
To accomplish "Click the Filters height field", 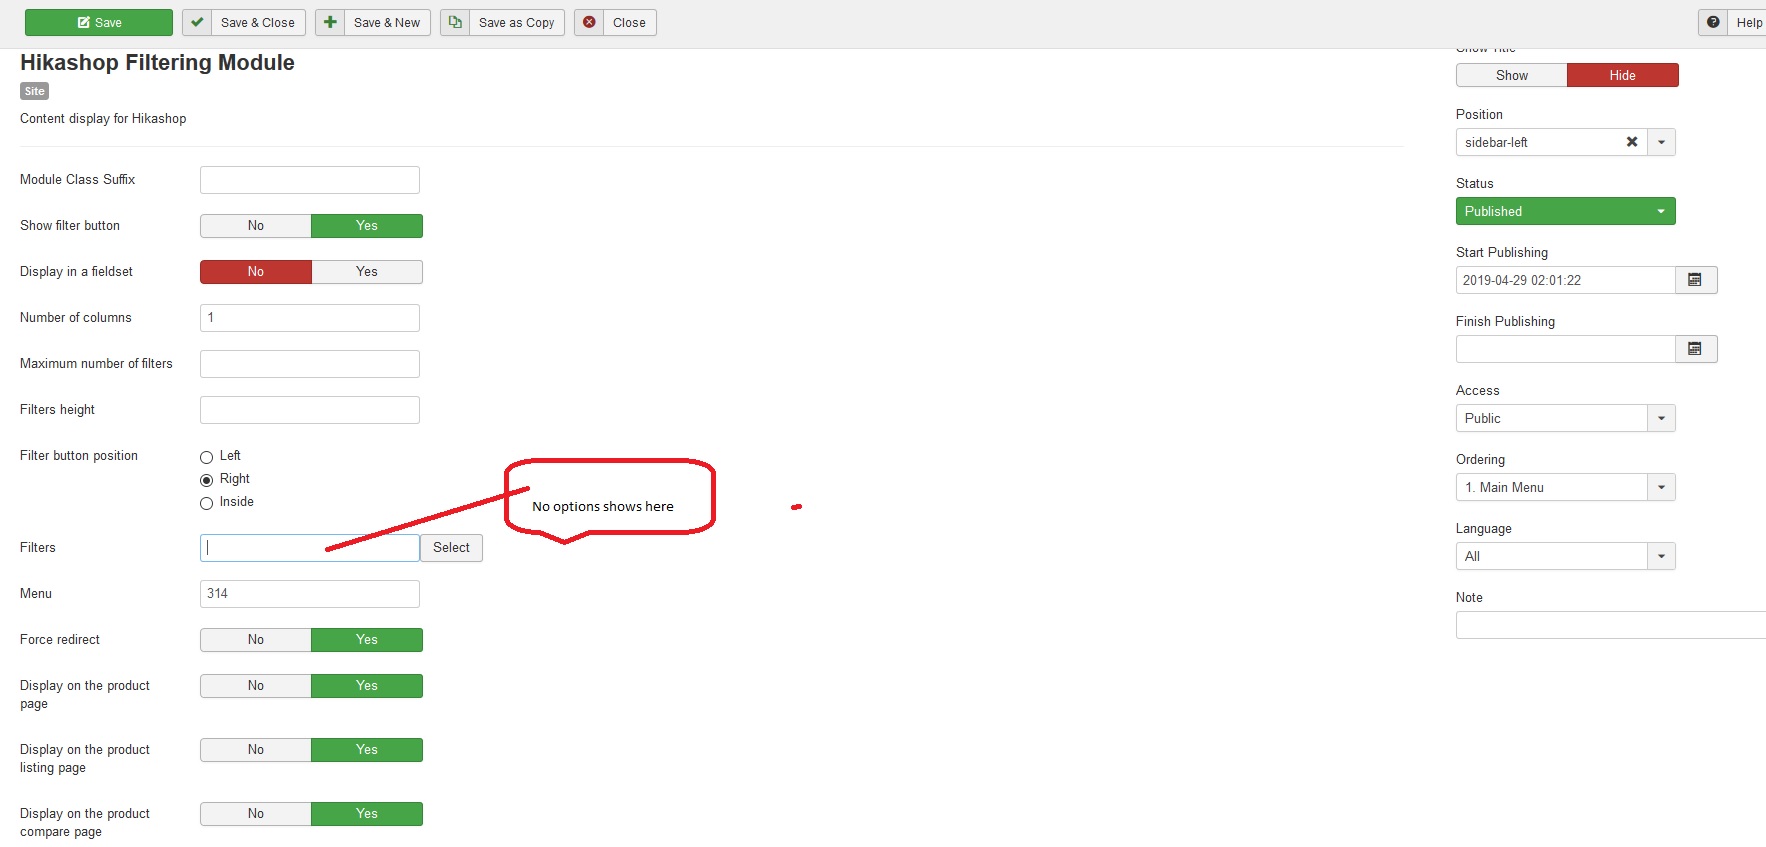I will [x=310, y=410].
